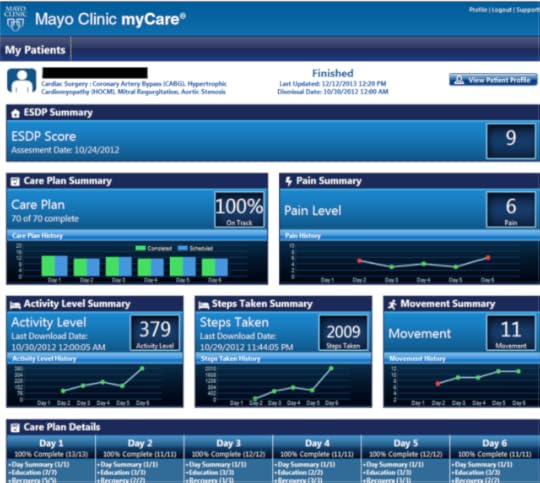This screenshot has height=483, width=540.
Task: Click the "Assessment Date: 10/24/2012" text
Action: (65, 150)
